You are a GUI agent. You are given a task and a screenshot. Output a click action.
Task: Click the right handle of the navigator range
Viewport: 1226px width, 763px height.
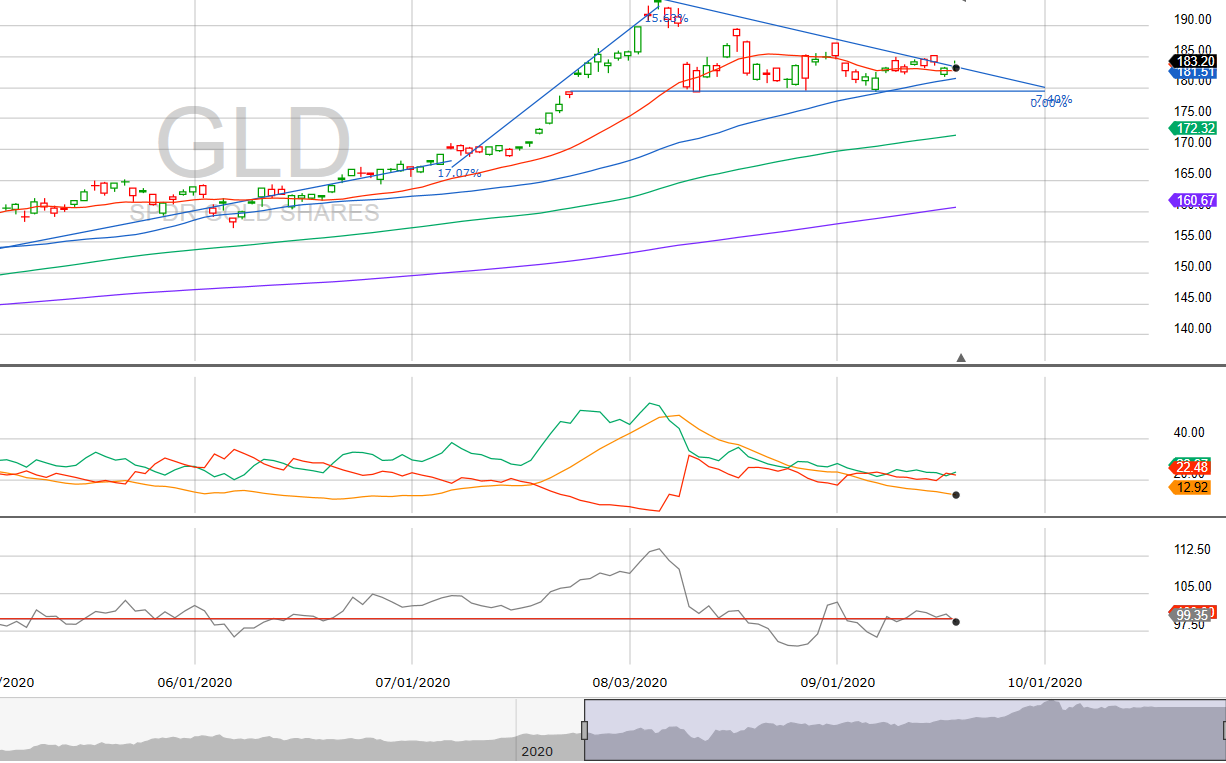tap(1223, 730)
